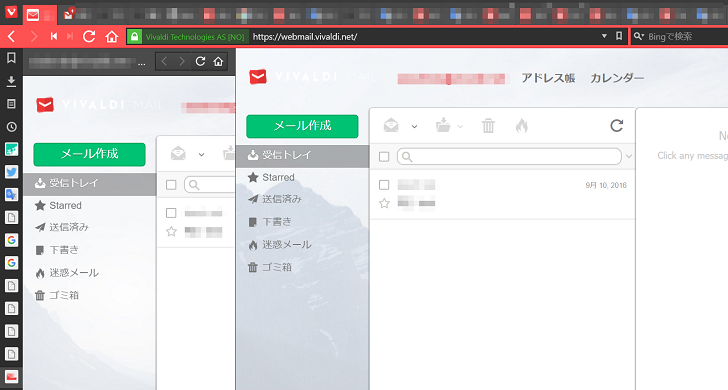
Task: Reload the page from browser toolbar
Action: click(x=89, y=36)
